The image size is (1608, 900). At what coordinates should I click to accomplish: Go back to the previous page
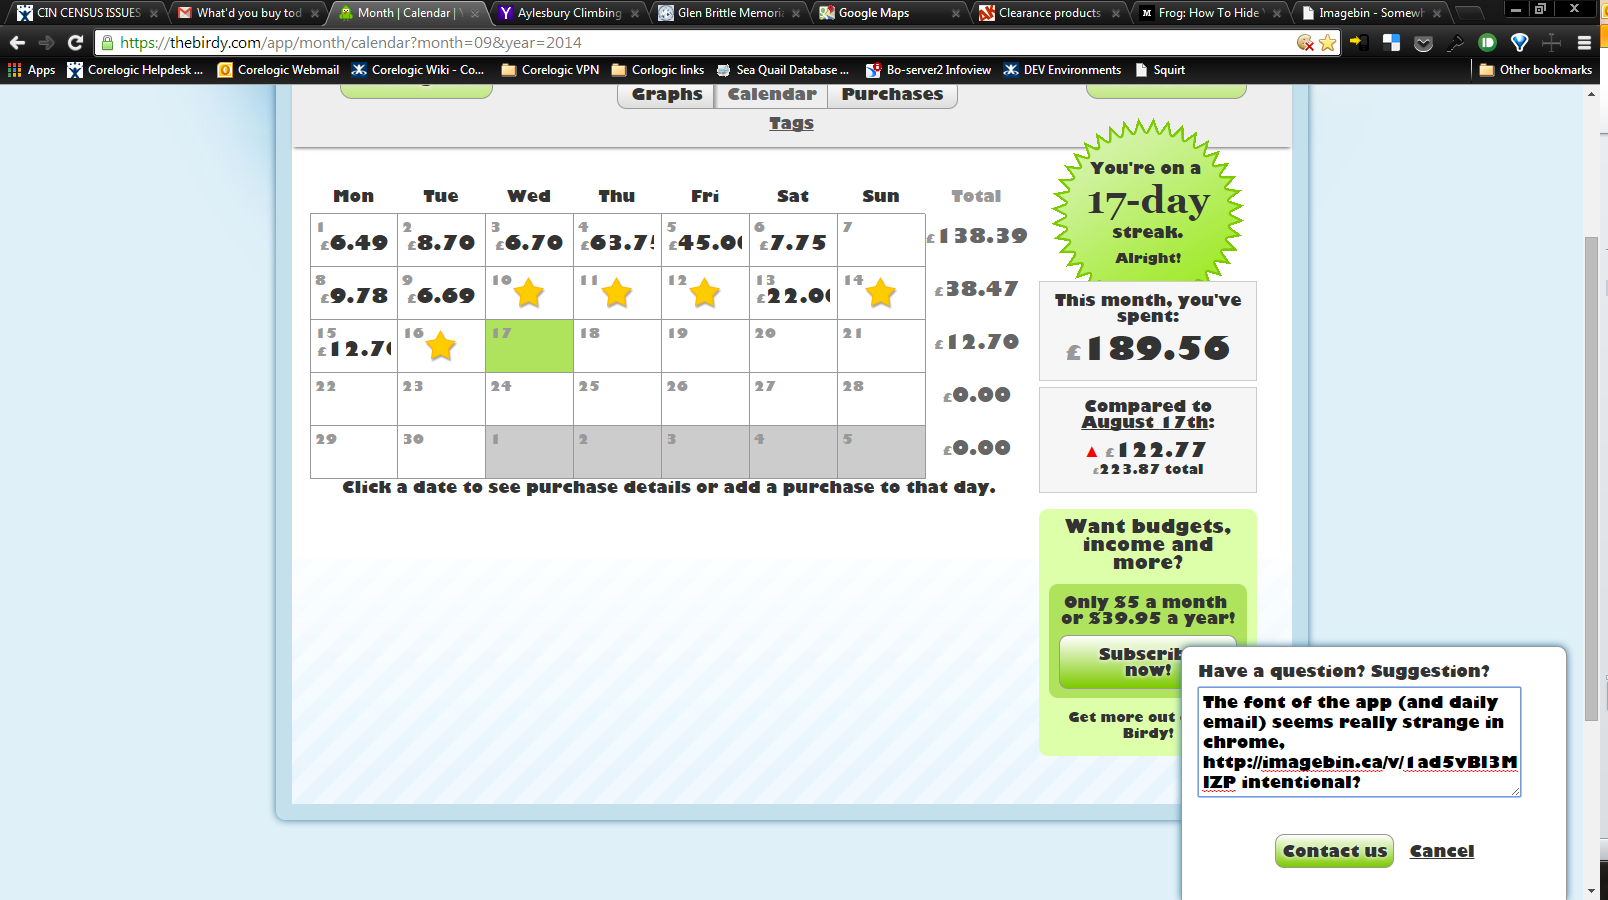pyautogui.click(x=17, y=43)
